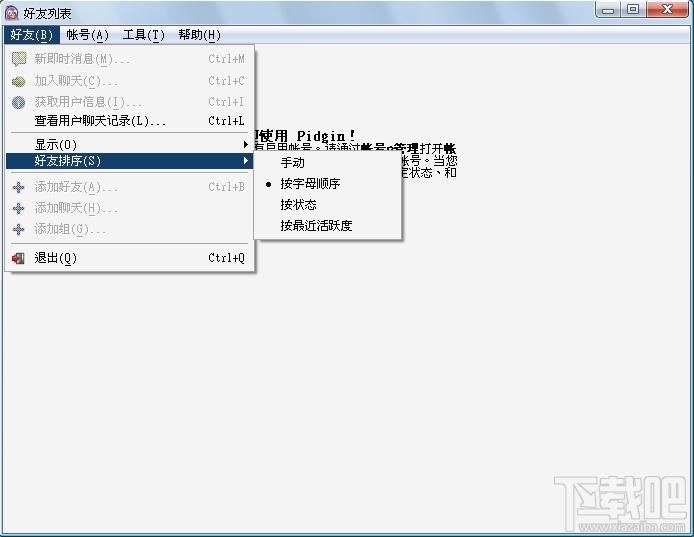This screenshot has width=694, height=537.
Task: Select 按字母顺序 alphabetical sort option
Action: click(x=328, y=183)
